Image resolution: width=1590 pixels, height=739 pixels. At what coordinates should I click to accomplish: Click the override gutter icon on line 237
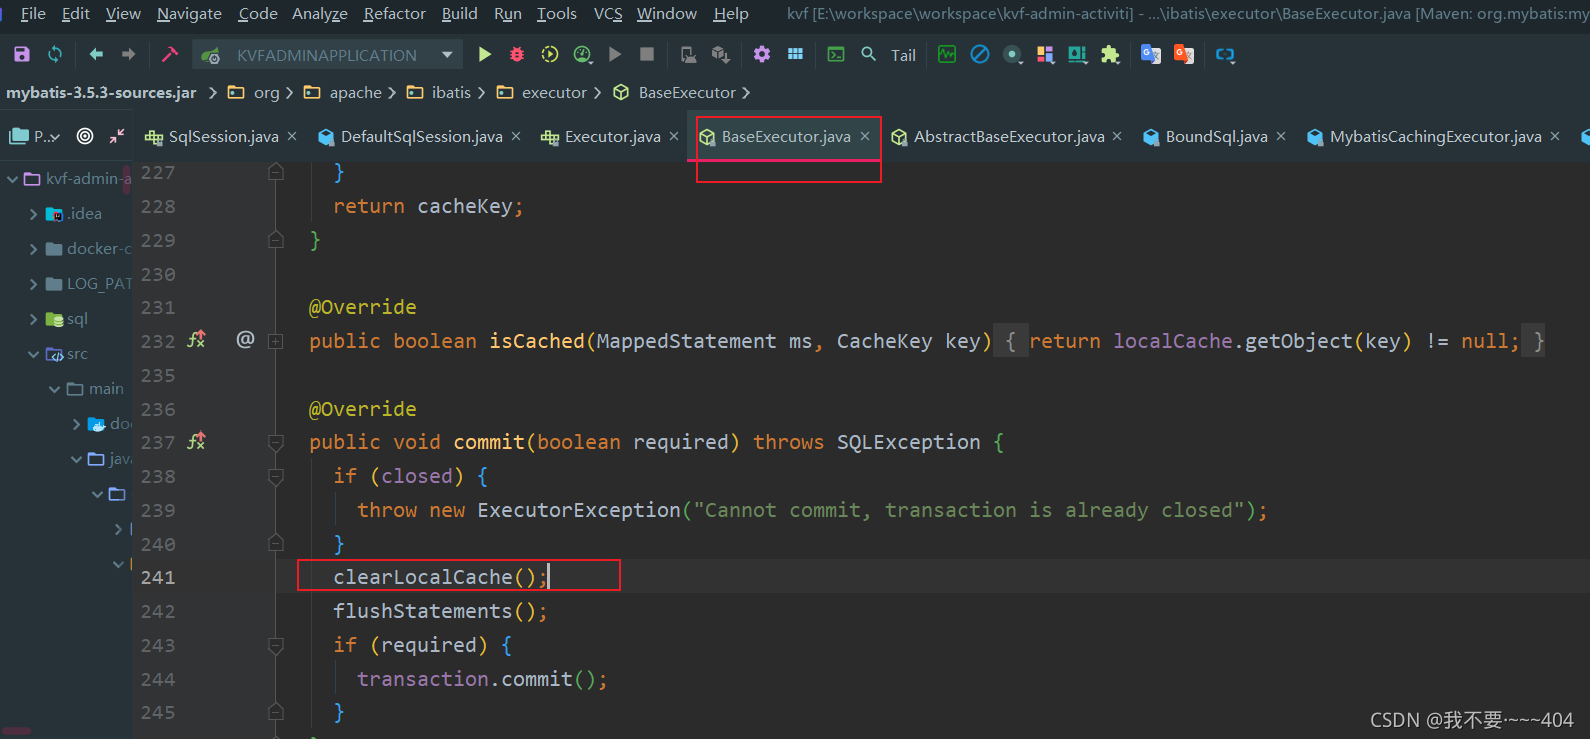click(x=196, y=441)
